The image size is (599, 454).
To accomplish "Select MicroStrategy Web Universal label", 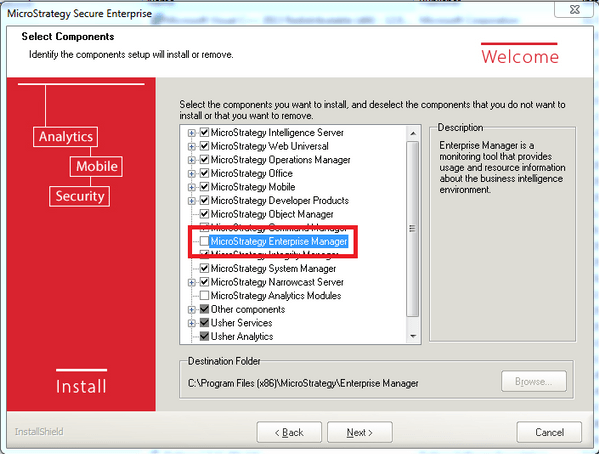I will pos(269,146).
